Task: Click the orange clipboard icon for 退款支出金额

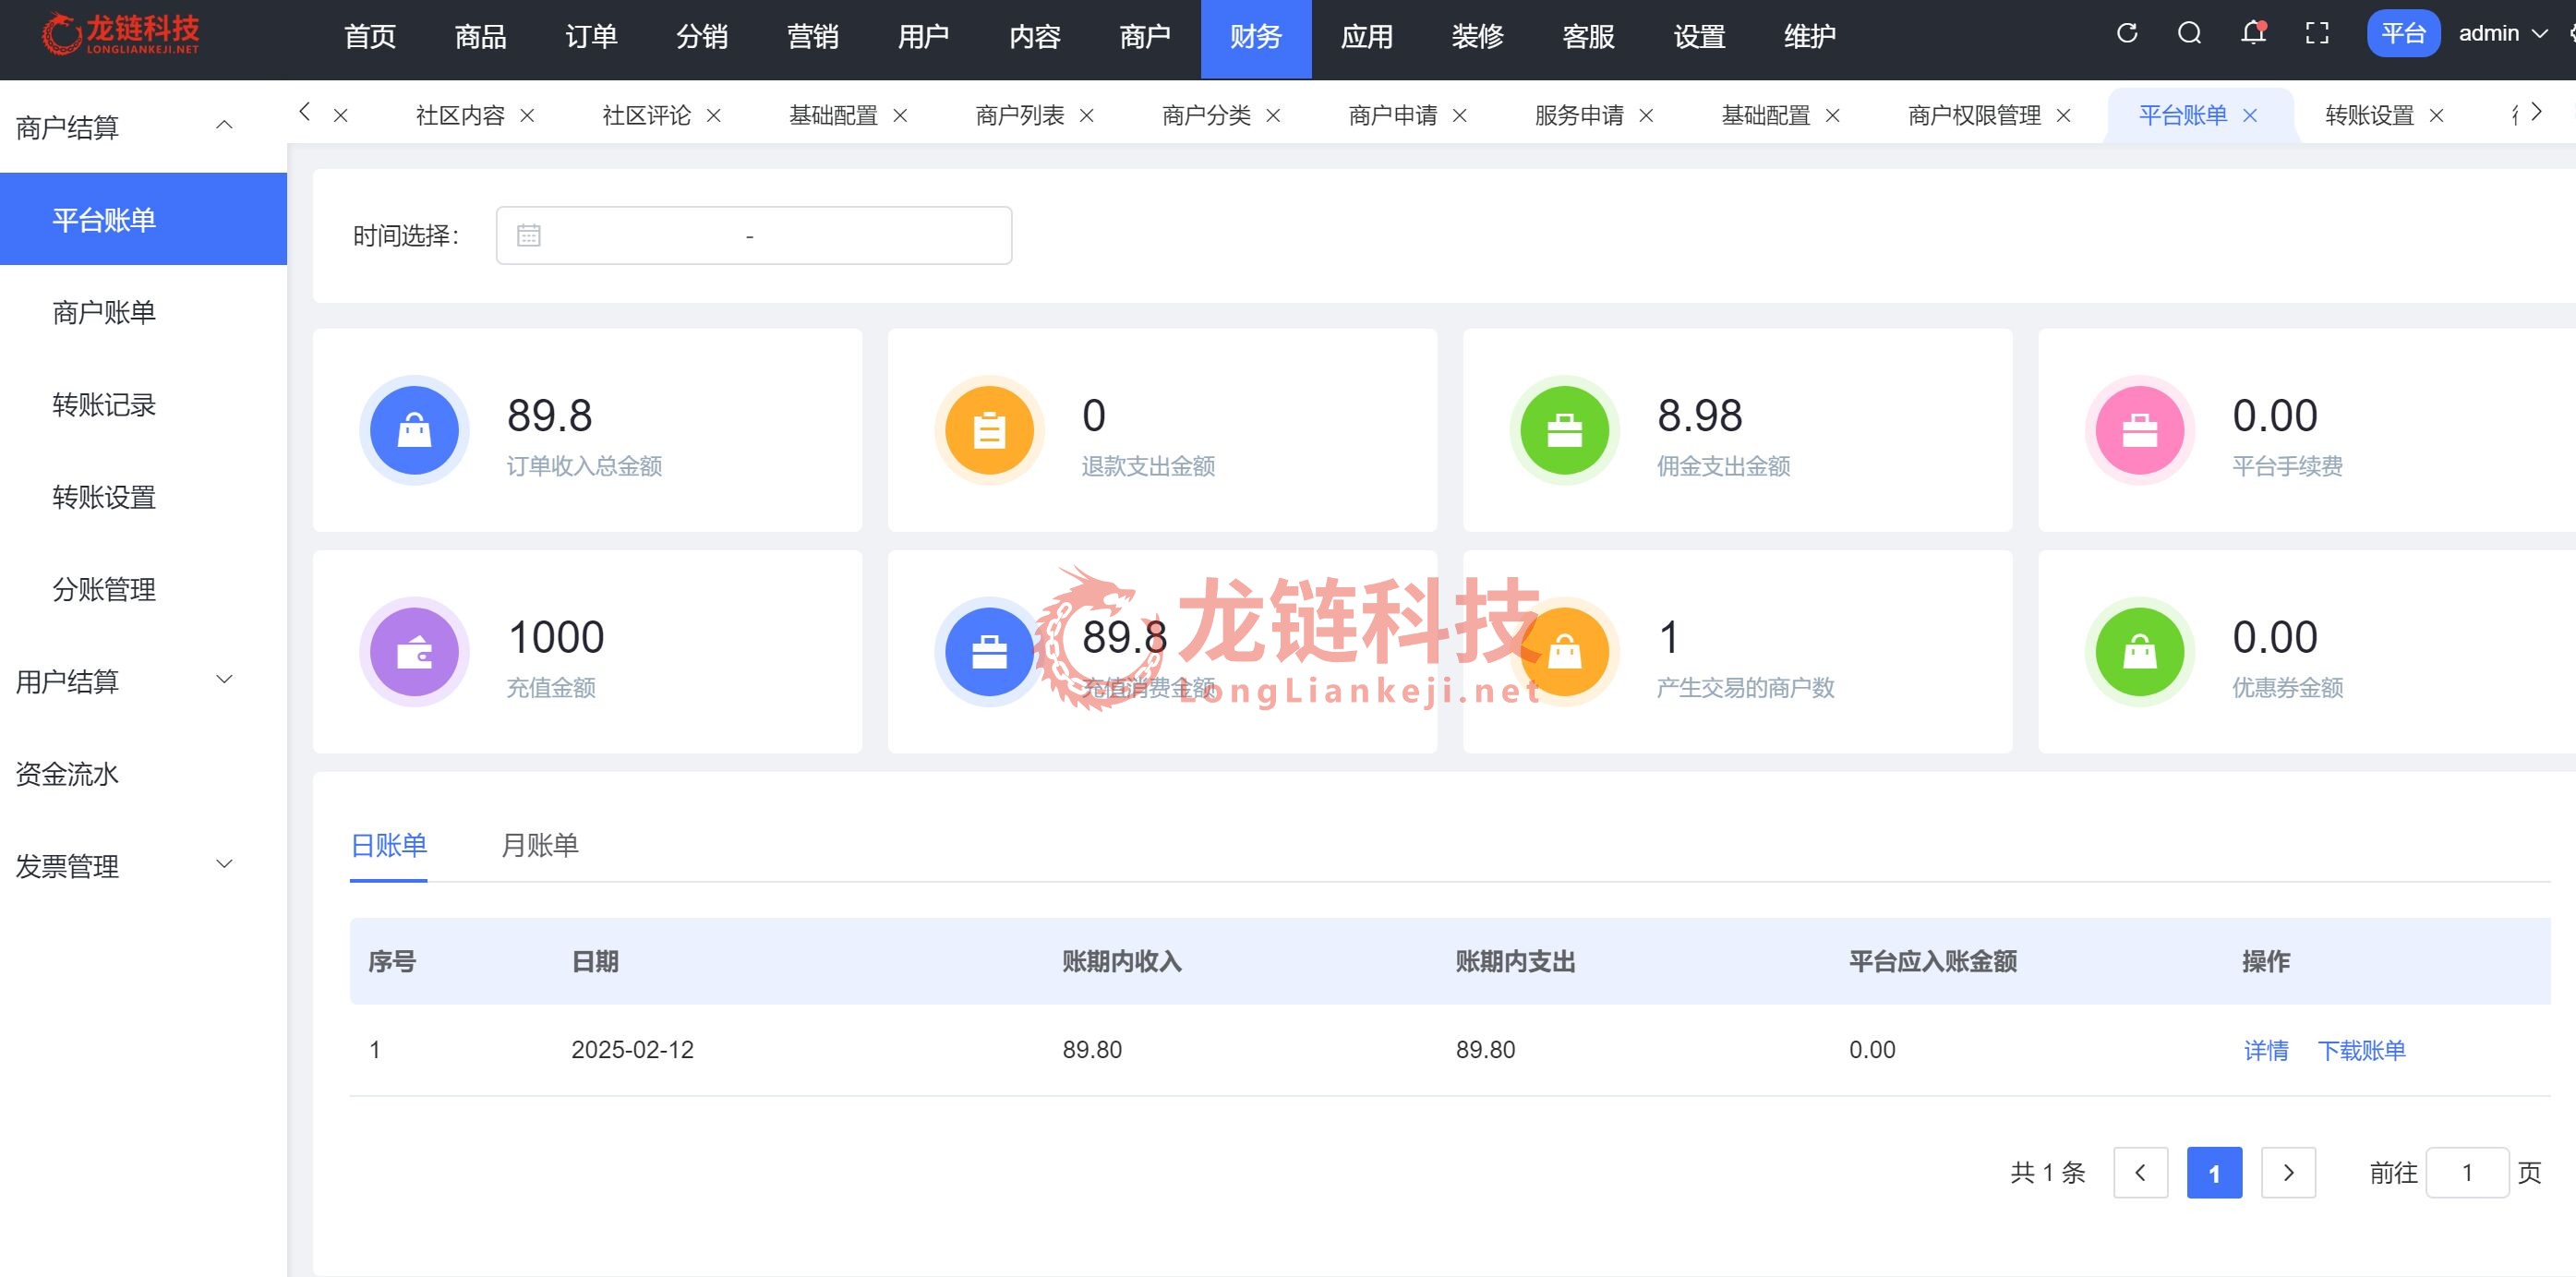Action: point(989,431)
